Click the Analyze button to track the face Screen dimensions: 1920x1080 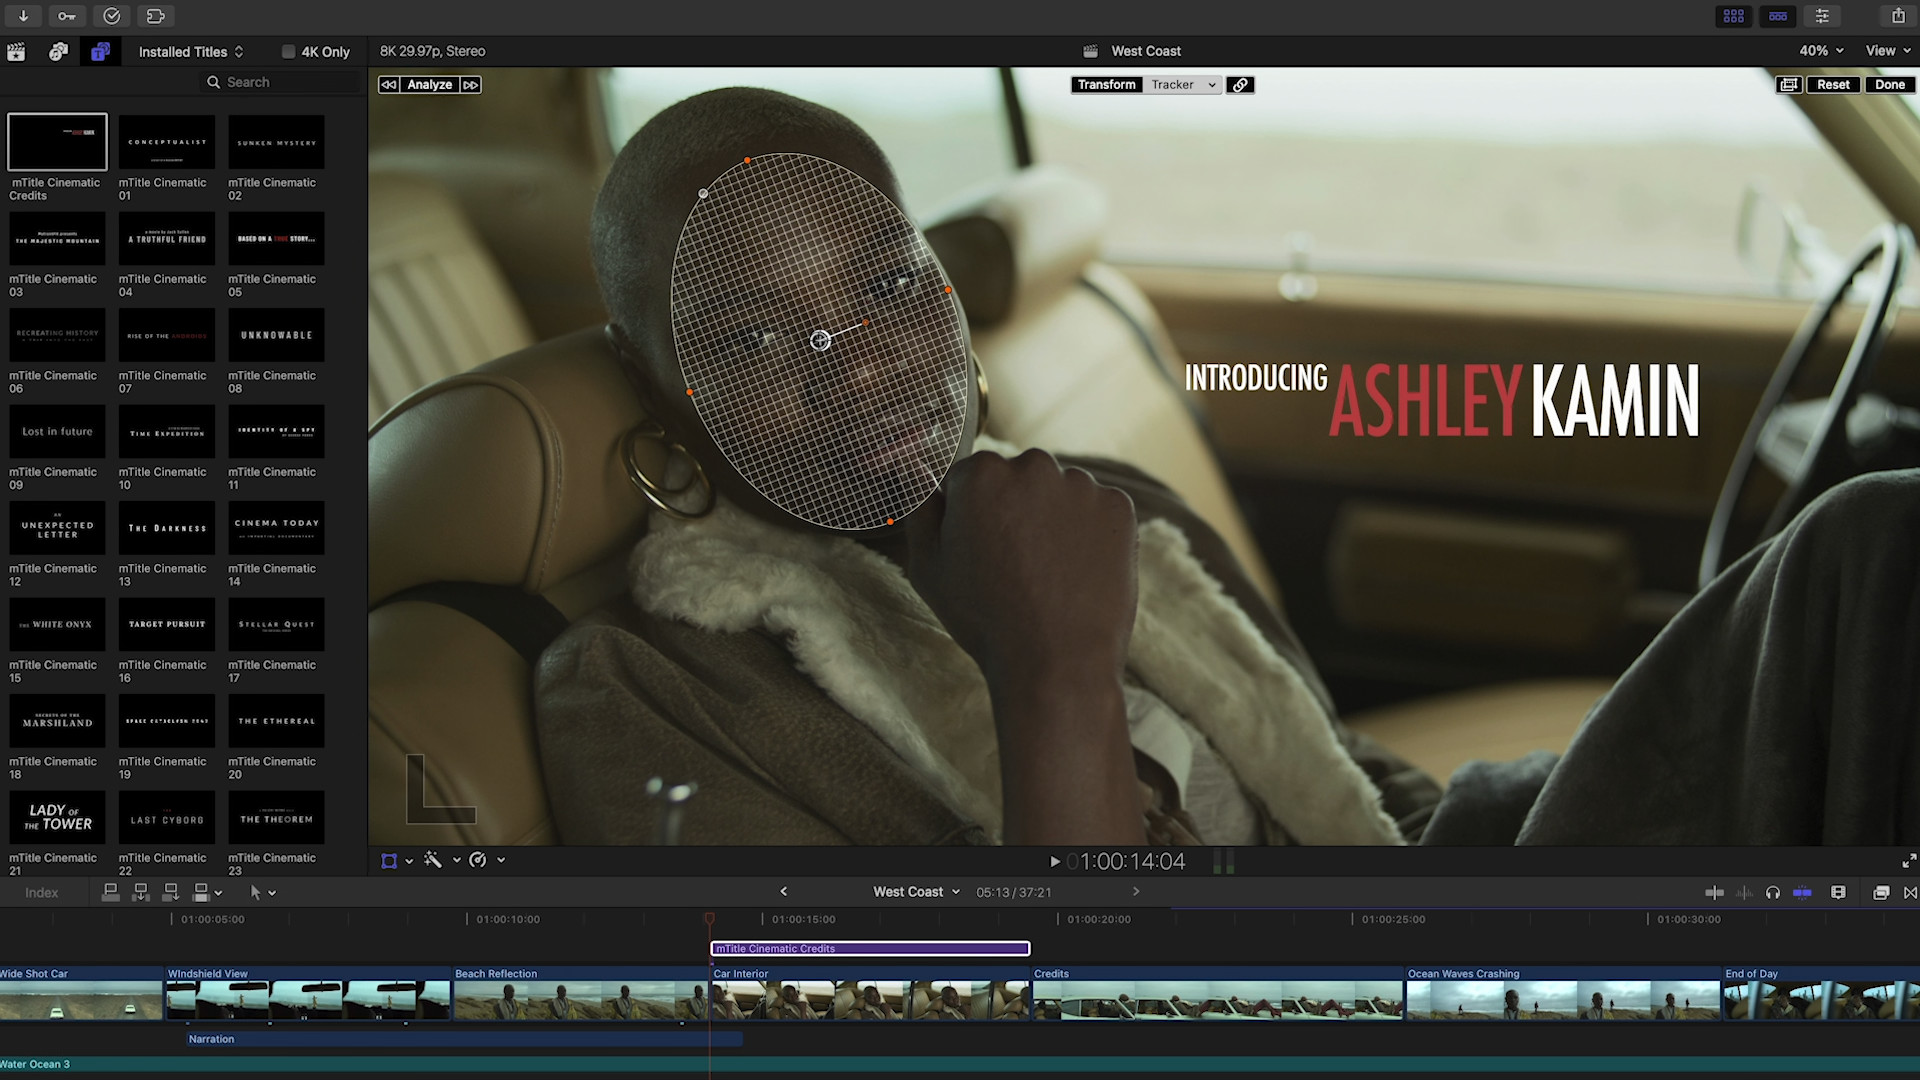[429, 84]
